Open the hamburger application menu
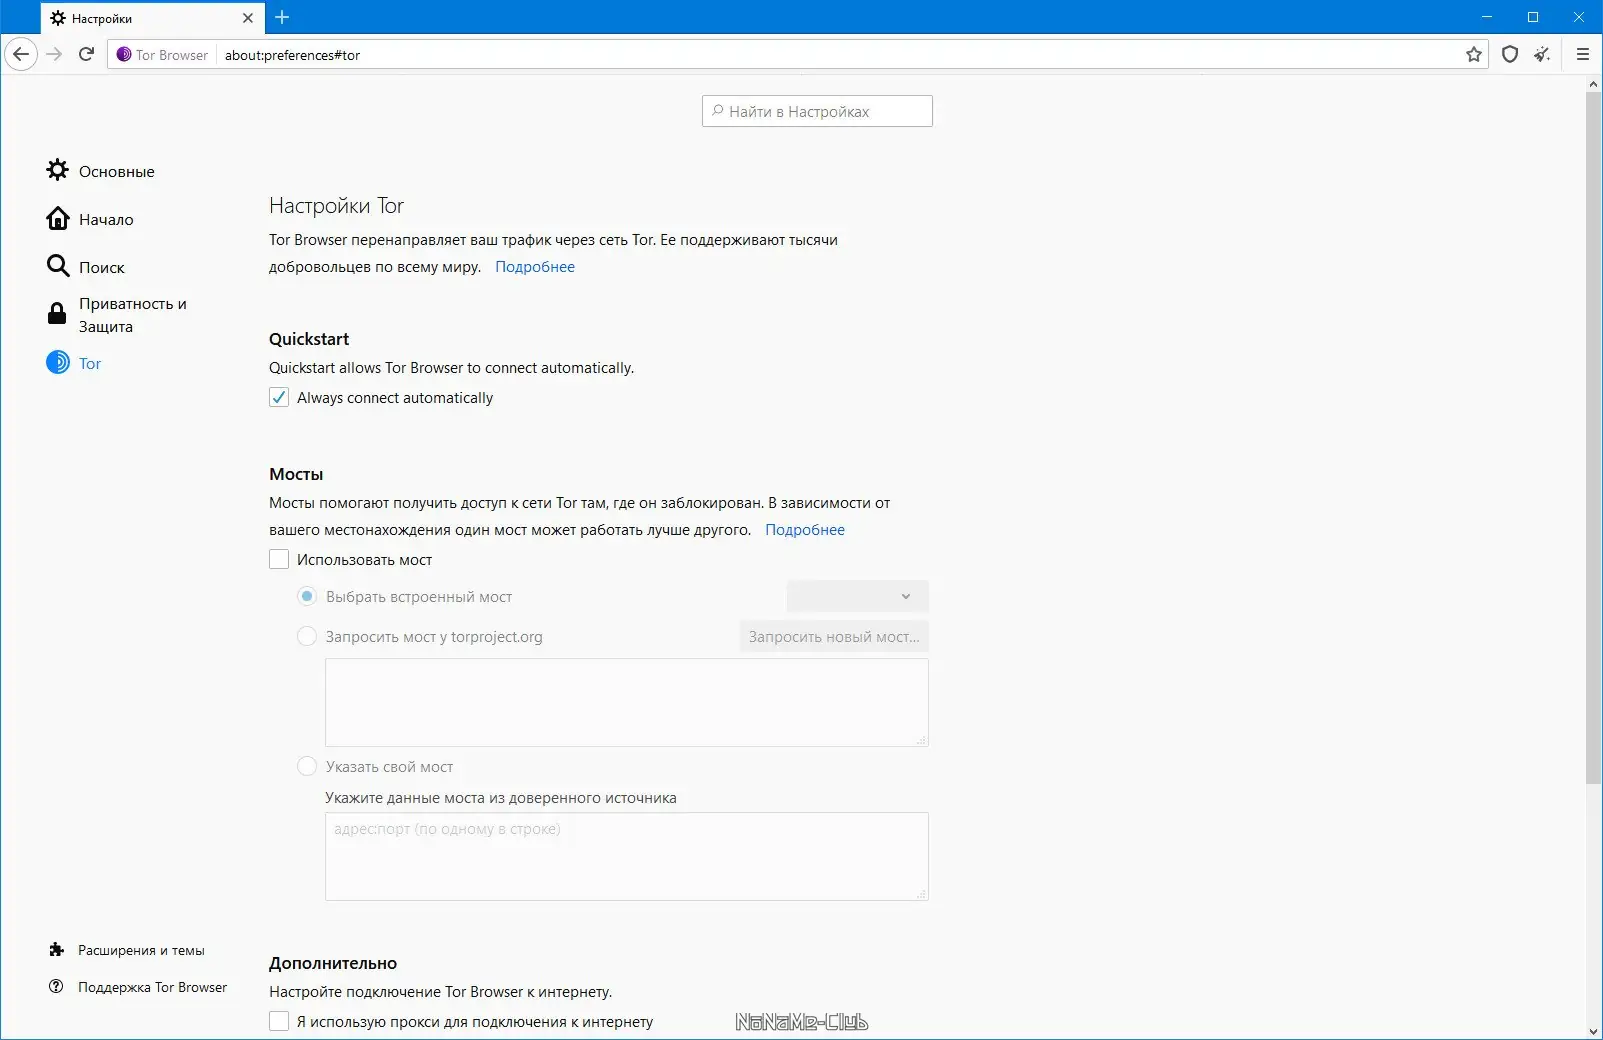 (x=1582, y=55)
